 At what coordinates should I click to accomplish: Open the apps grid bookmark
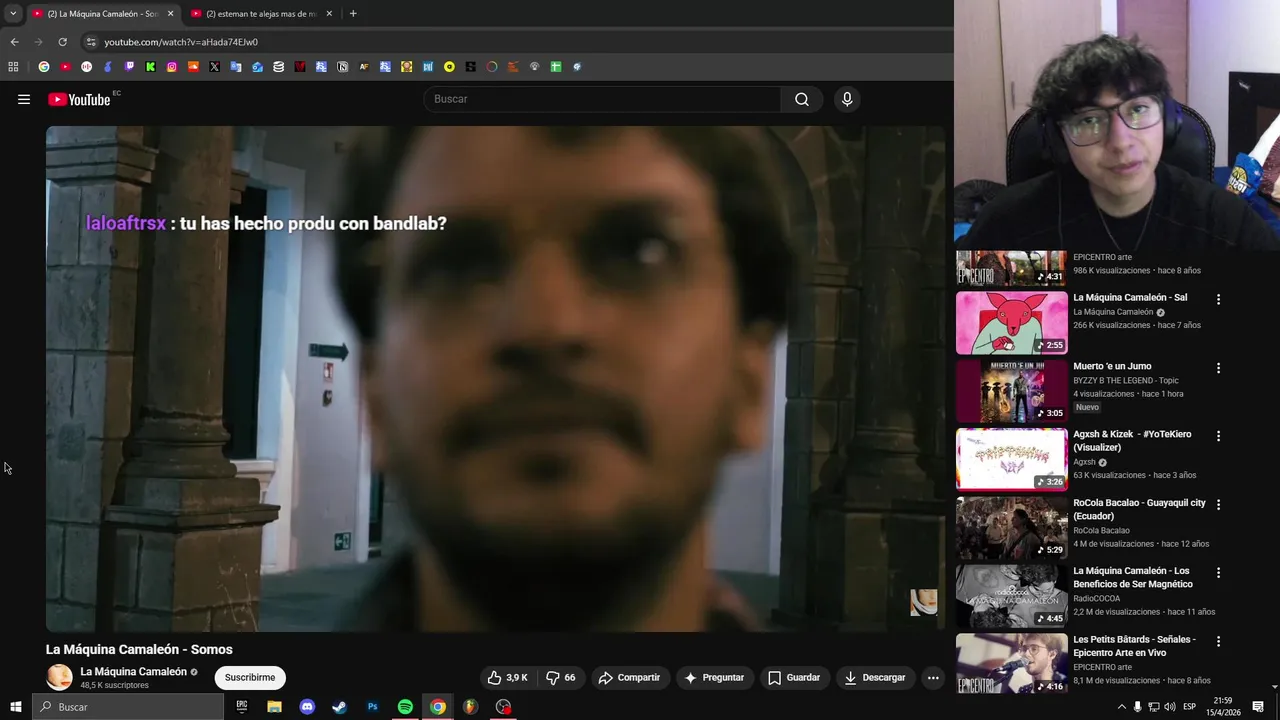pos(13,67)
